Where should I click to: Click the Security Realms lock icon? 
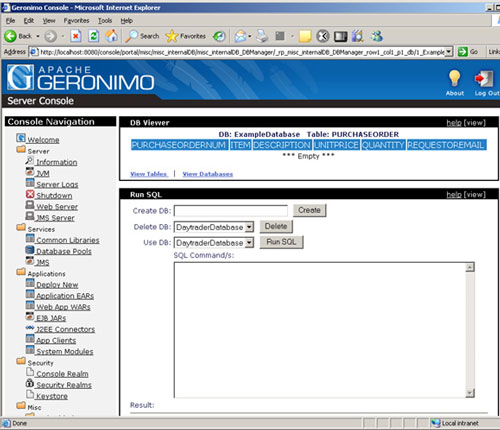pos(30,383)
